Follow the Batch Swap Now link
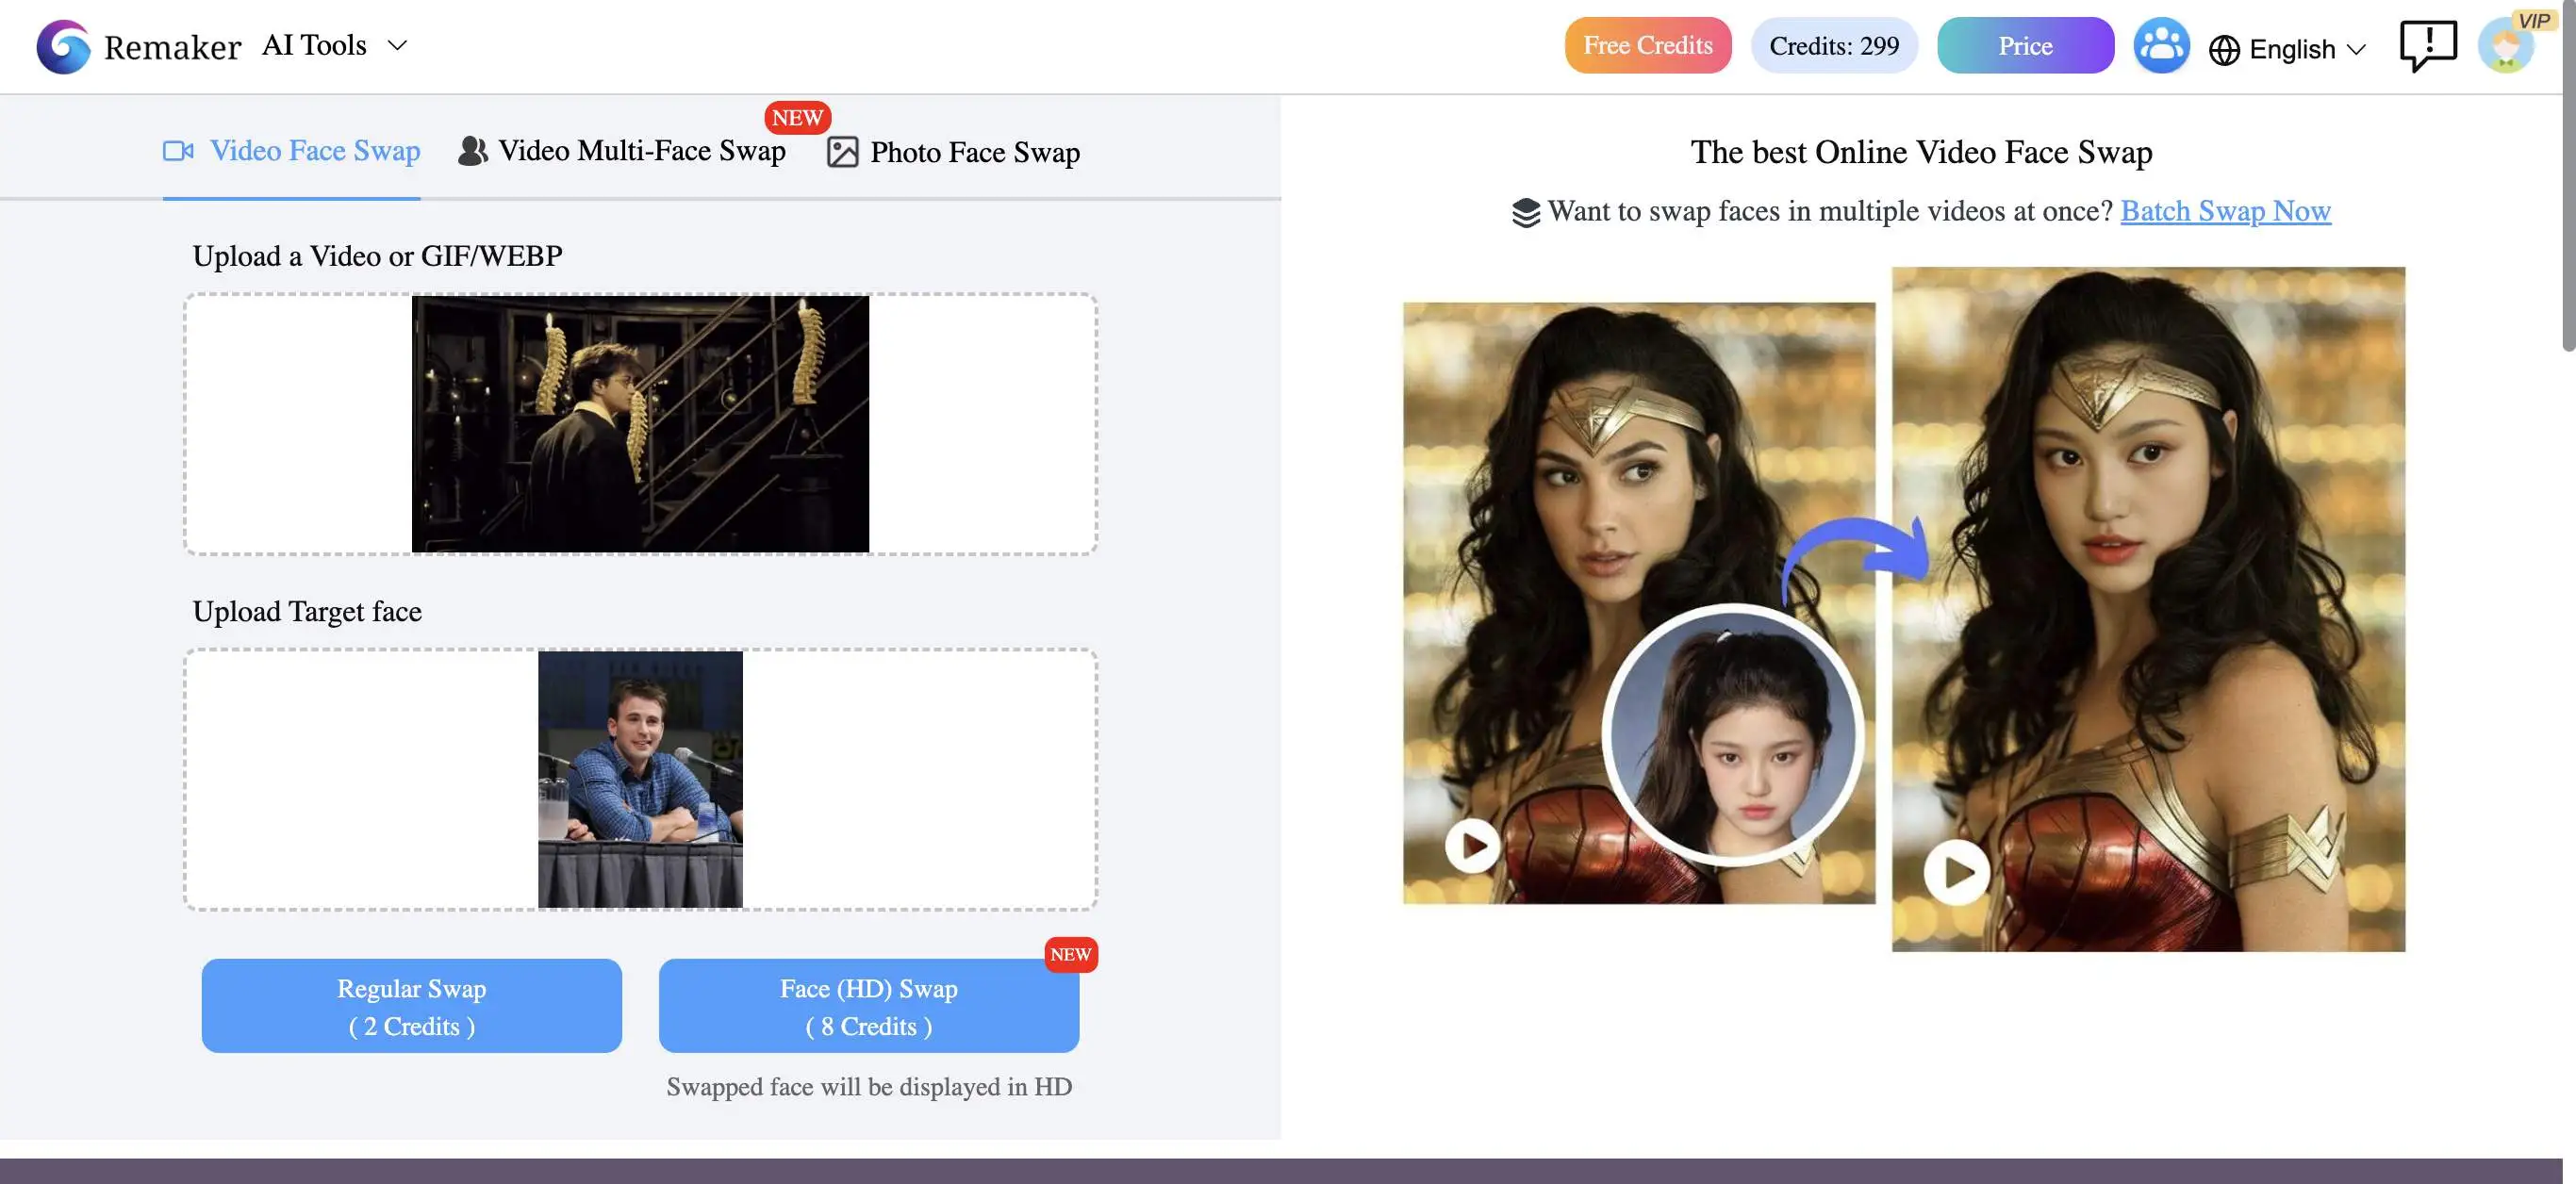The height and width of the screenshot is (1184, 2576). click(x=2225, y=211)
